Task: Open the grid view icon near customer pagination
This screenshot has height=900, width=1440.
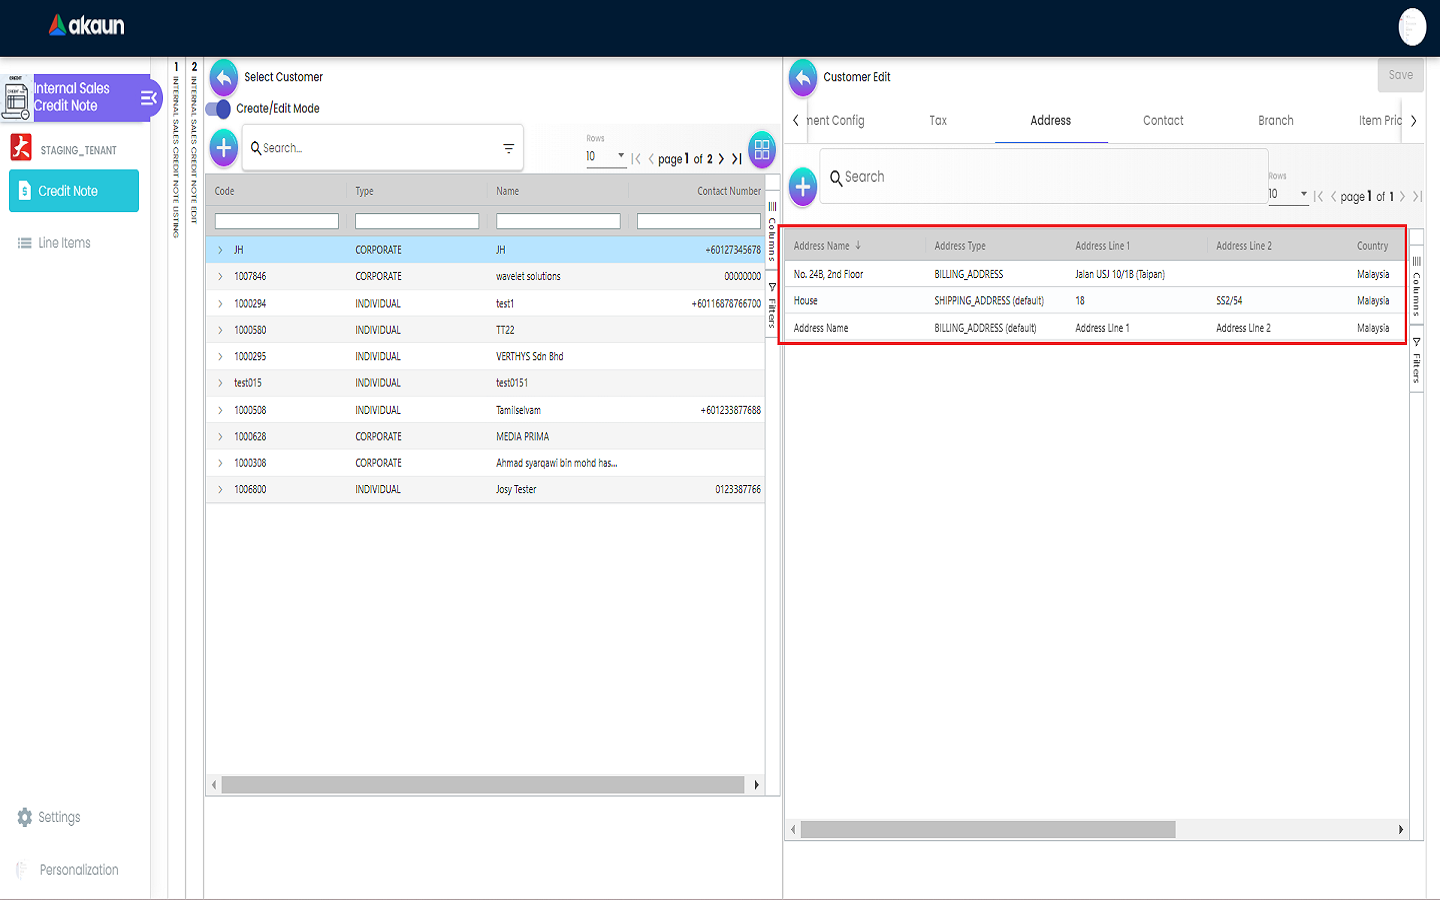Action: click(x=762, y=150)
